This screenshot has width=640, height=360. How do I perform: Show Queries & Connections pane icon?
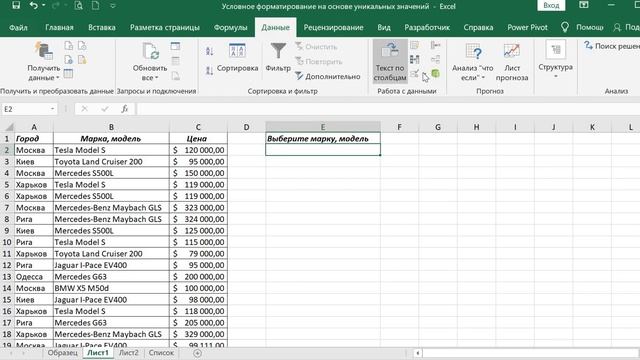[x=176, y=46]
